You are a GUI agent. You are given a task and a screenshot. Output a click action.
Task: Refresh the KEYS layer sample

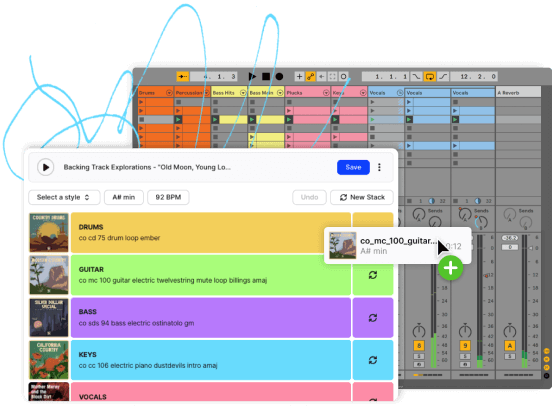click(373, 360)
